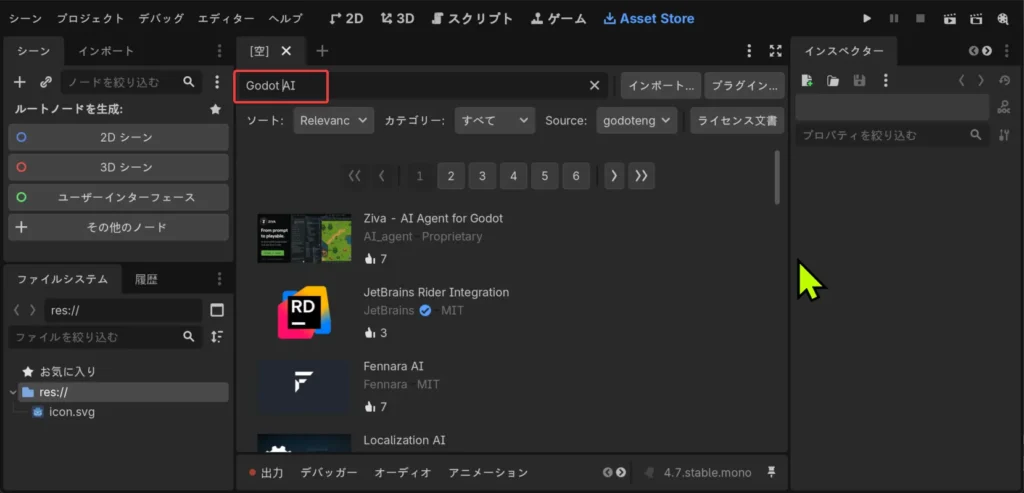Viewport: 1024px width, 493px height.
Task: Collapse the res:// folder arrow
Action: click(x=13, y=392)
